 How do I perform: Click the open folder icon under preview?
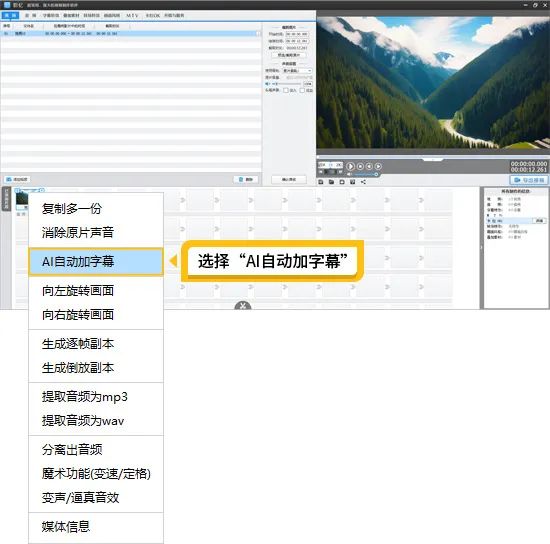coord(331,182)
